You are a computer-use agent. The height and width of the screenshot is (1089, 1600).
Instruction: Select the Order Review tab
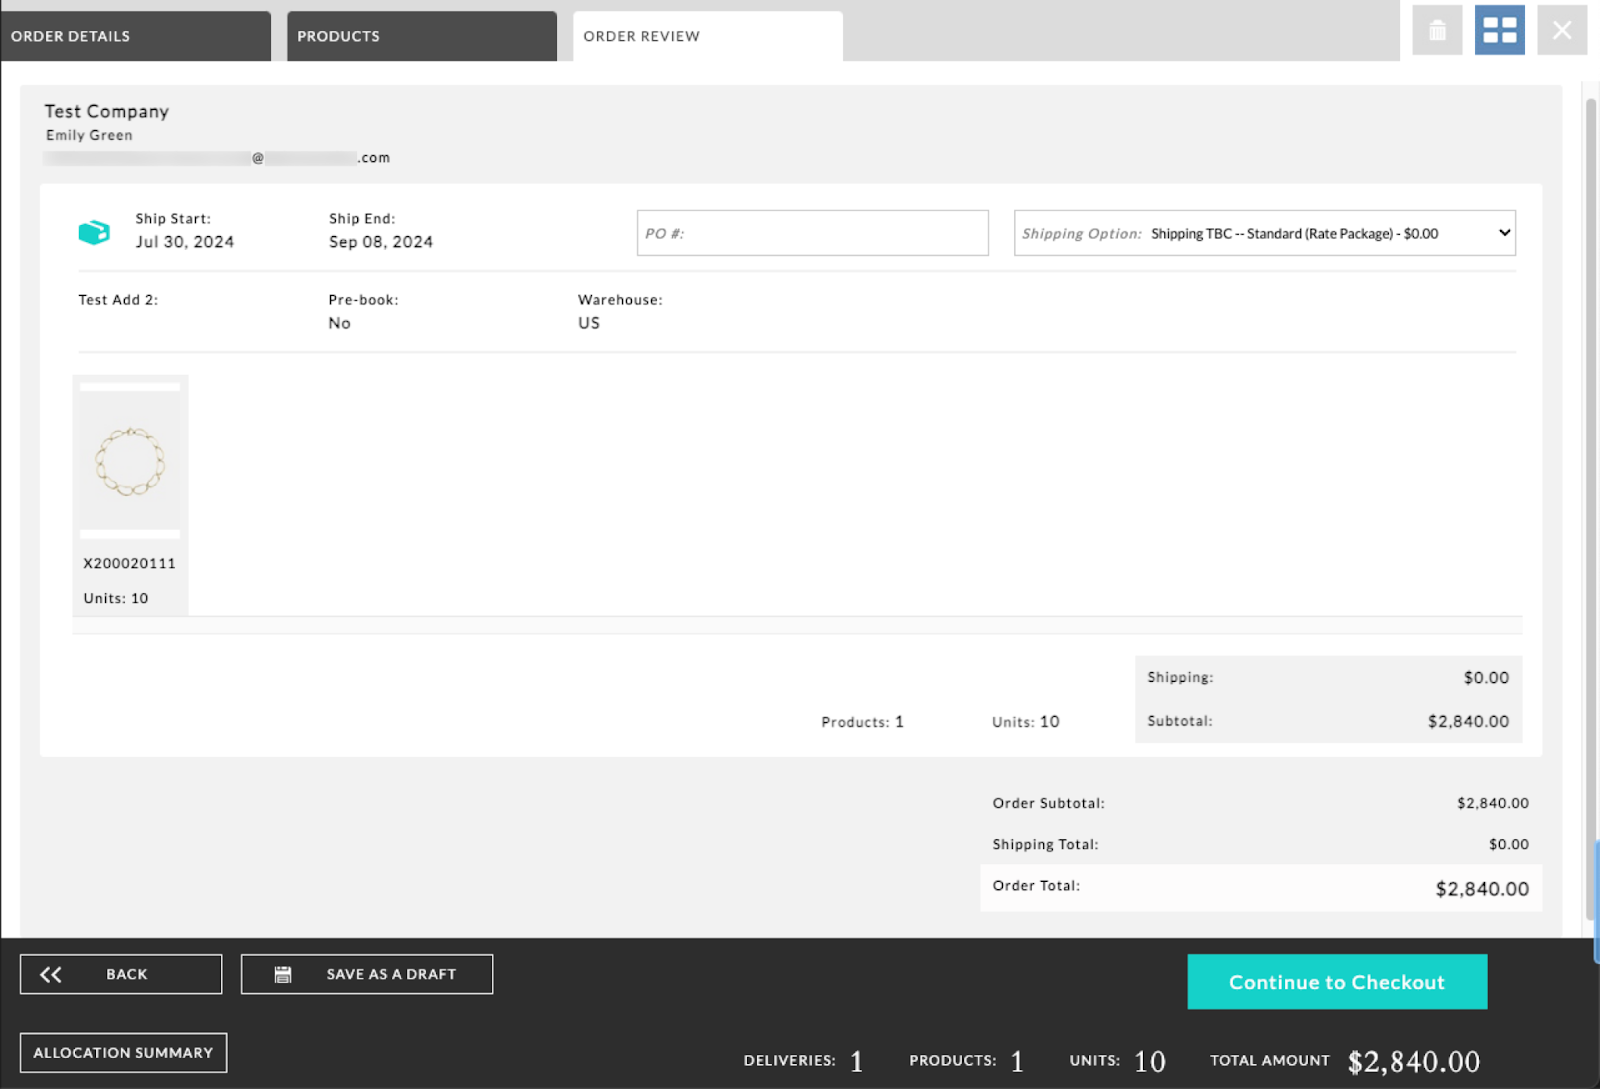tap(641, 35)
